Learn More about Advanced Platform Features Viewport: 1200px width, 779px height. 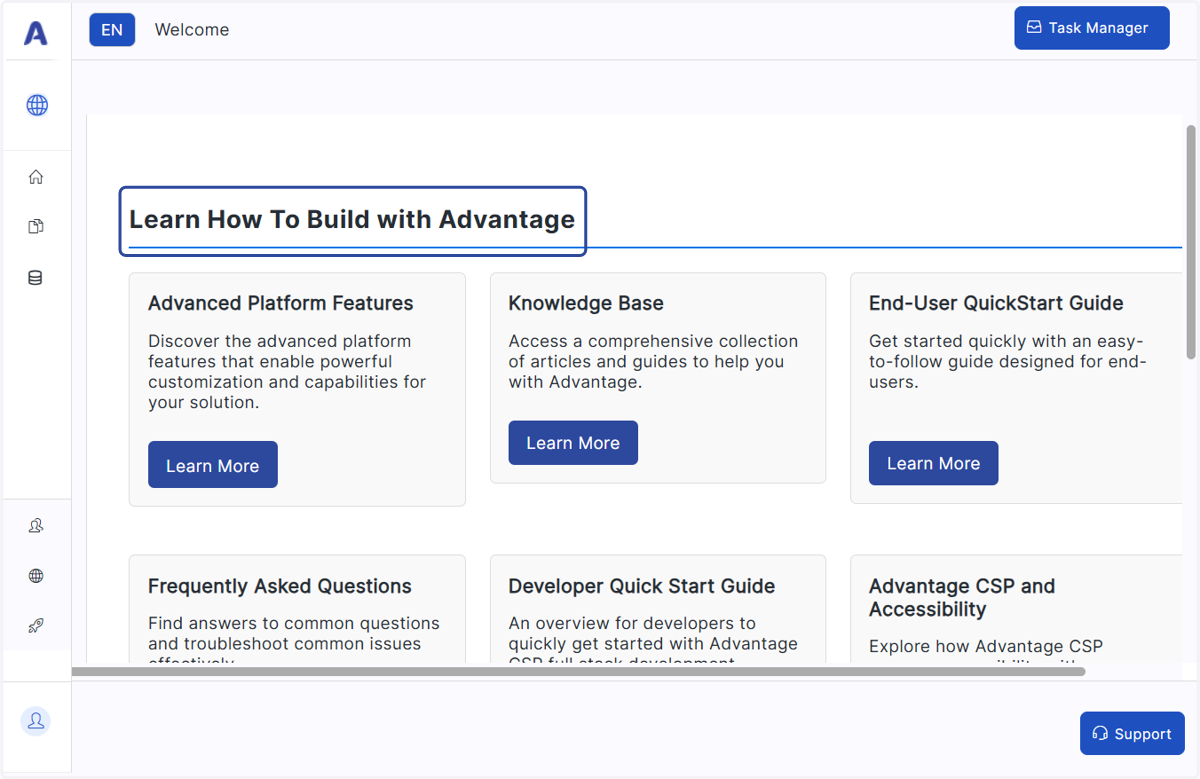coord(213,465)
